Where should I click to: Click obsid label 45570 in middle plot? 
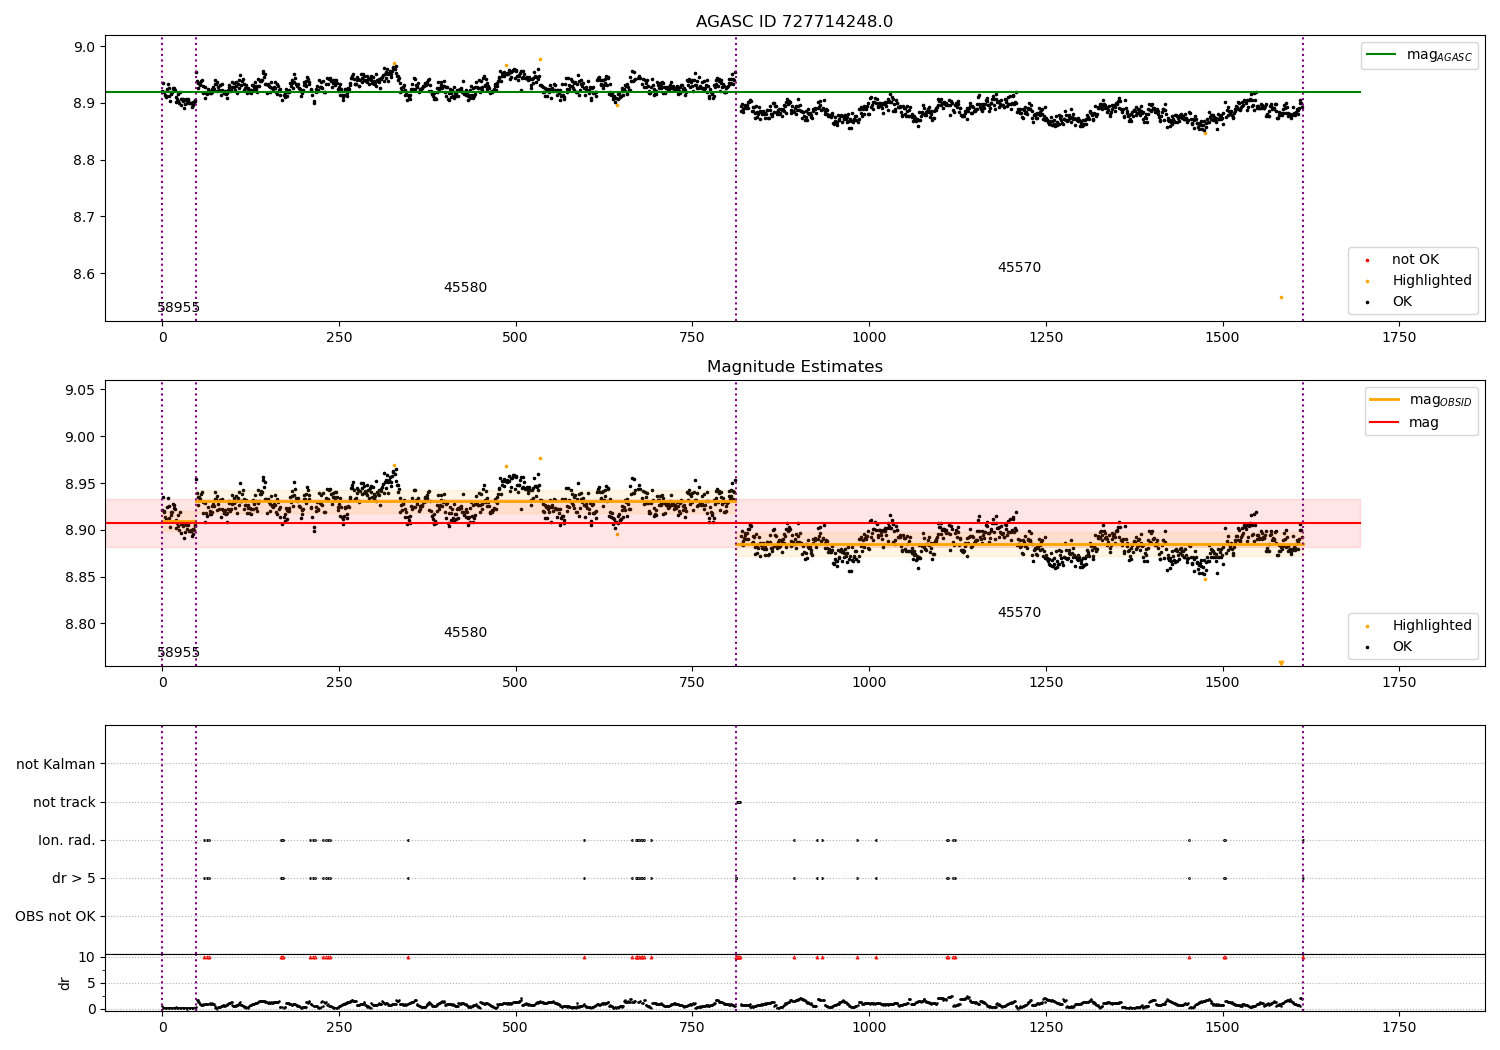click(1019, 613)
